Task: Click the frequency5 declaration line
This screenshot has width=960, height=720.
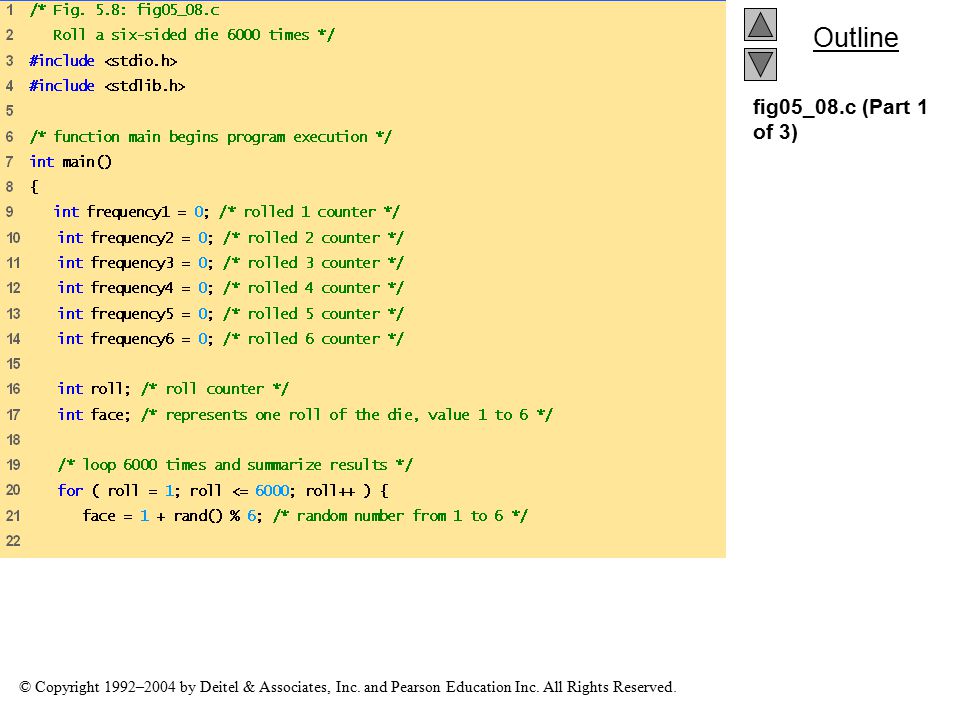Action: [x=231, y=313]
